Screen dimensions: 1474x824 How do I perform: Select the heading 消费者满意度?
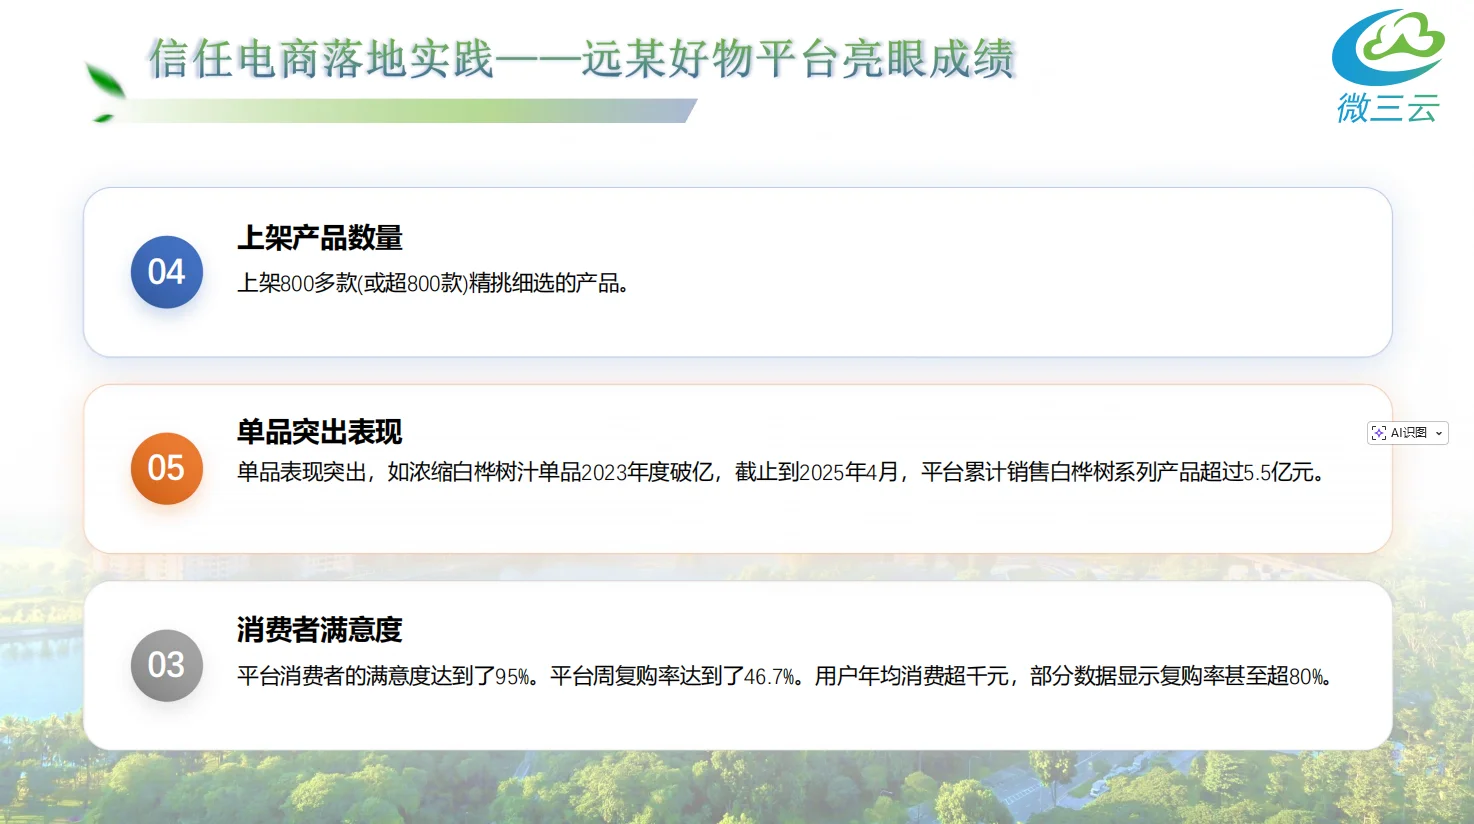pos(319,630)
